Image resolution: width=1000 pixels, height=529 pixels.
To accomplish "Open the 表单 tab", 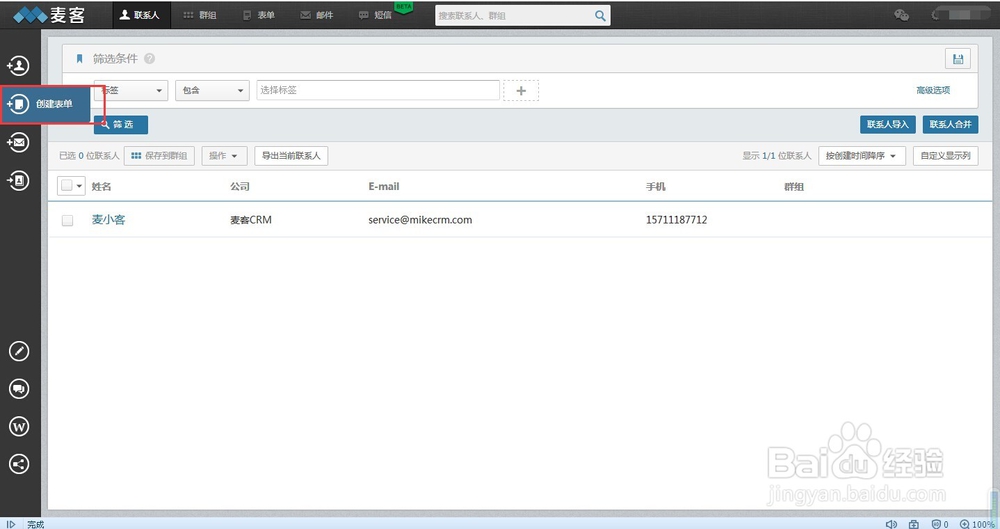I will (x=259, y=15).
